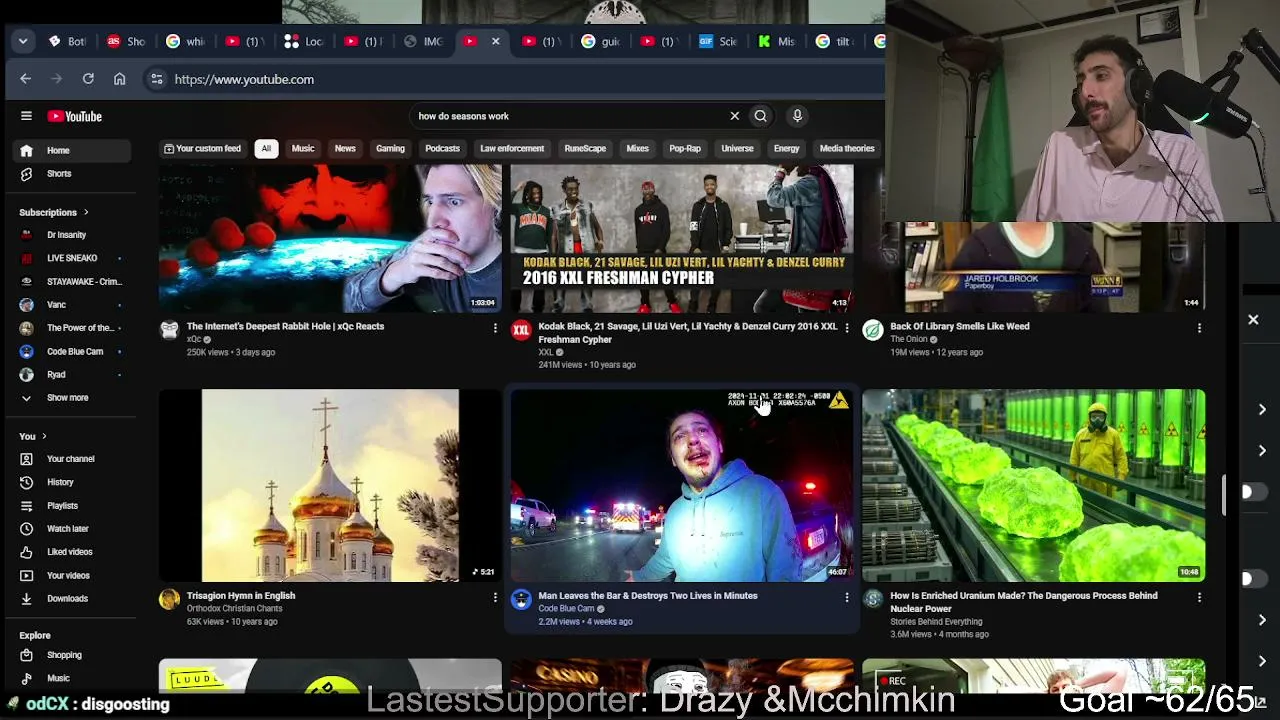Play the golden-domed church video thumbnail
This screenshot has height=720, width=1280.
330,485
